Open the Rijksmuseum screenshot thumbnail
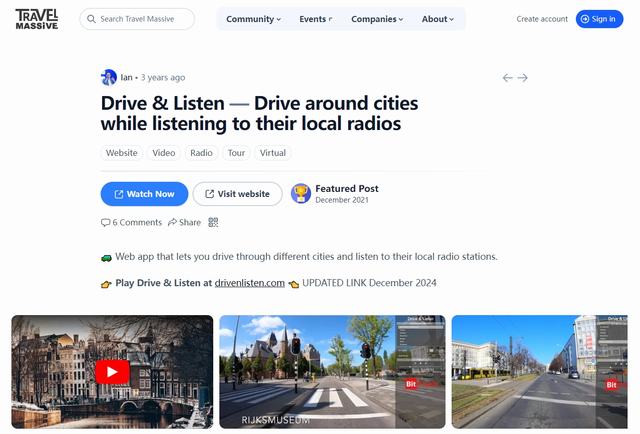The width and height of the screenshot is (640, 434). coord(329,372)
